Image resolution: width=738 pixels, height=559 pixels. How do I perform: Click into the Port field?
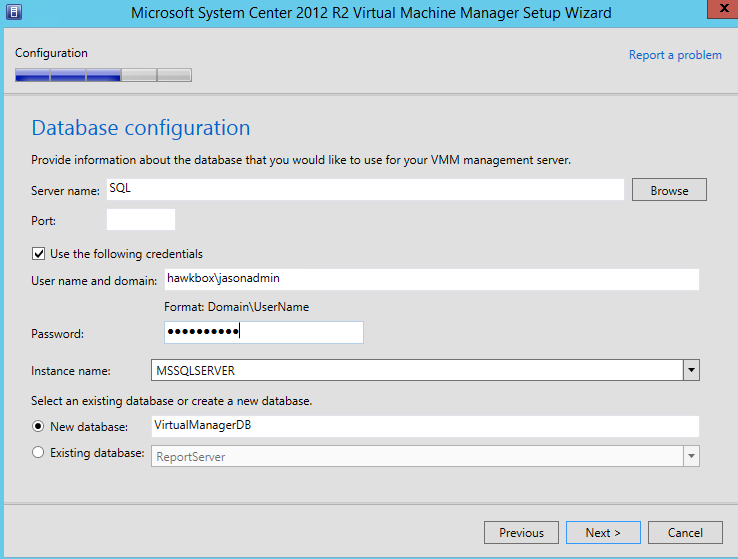point(140,220)
